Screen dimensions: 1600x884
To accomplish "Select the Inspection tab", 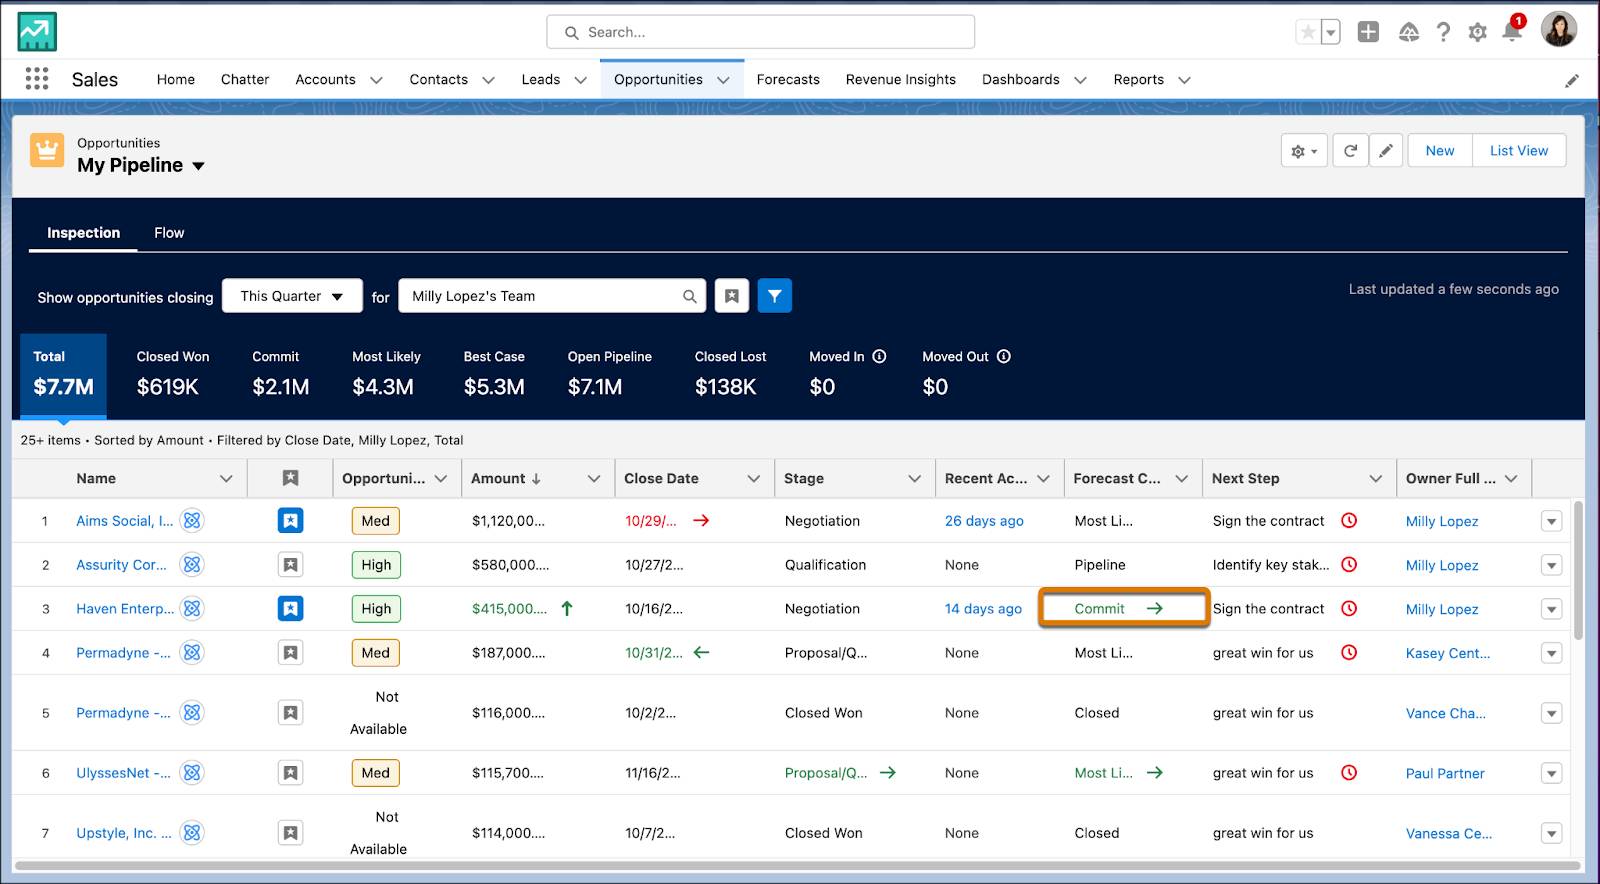I will [83, 233].
